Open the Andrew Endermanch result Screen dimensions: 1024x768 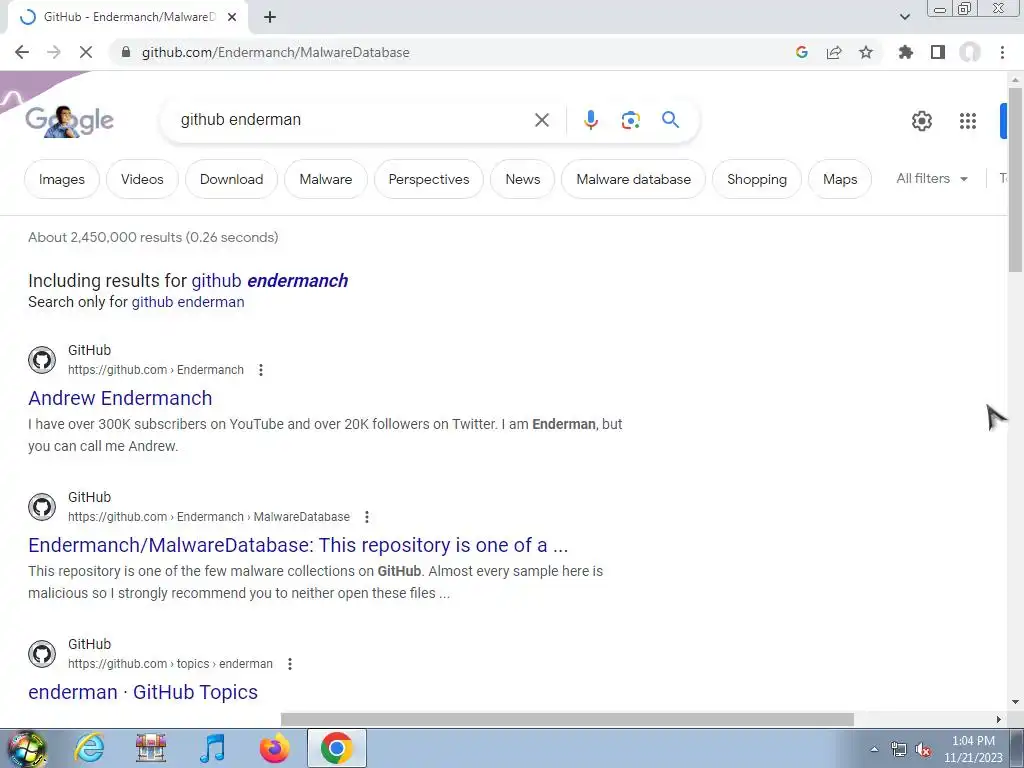[120, 398]
